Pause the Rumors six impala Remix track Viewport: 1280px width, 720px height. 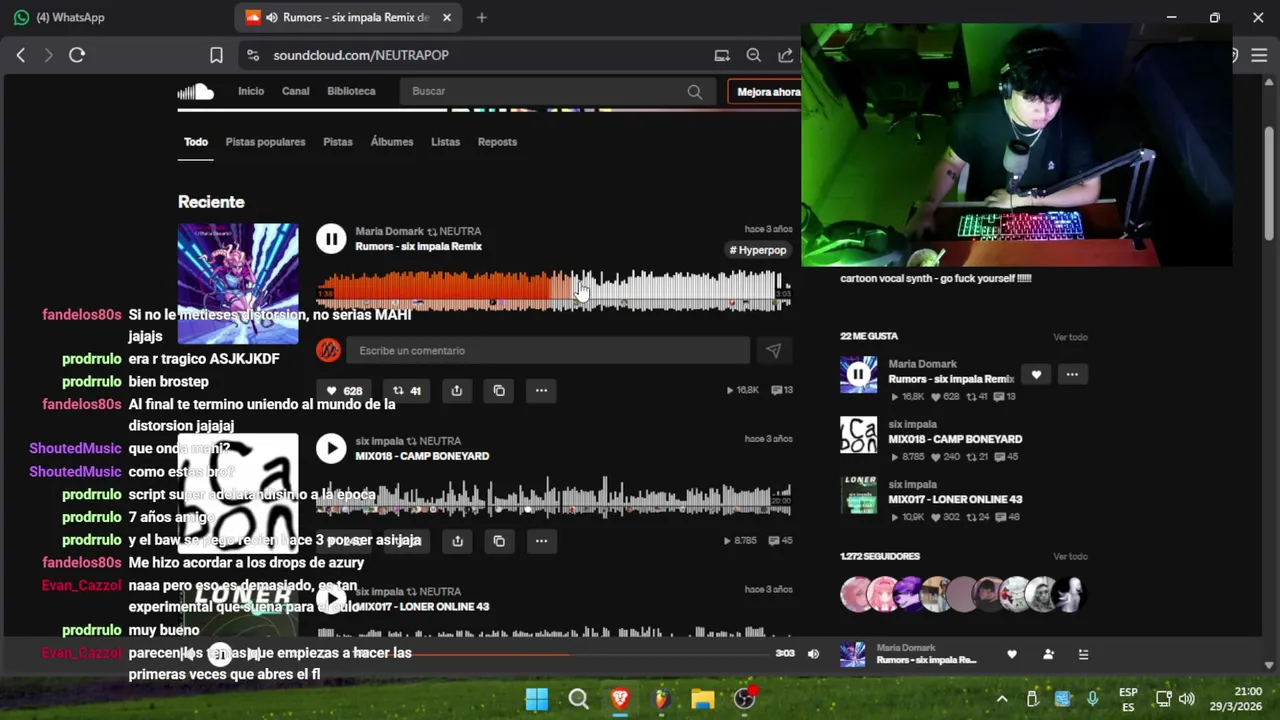pos(331,239)
